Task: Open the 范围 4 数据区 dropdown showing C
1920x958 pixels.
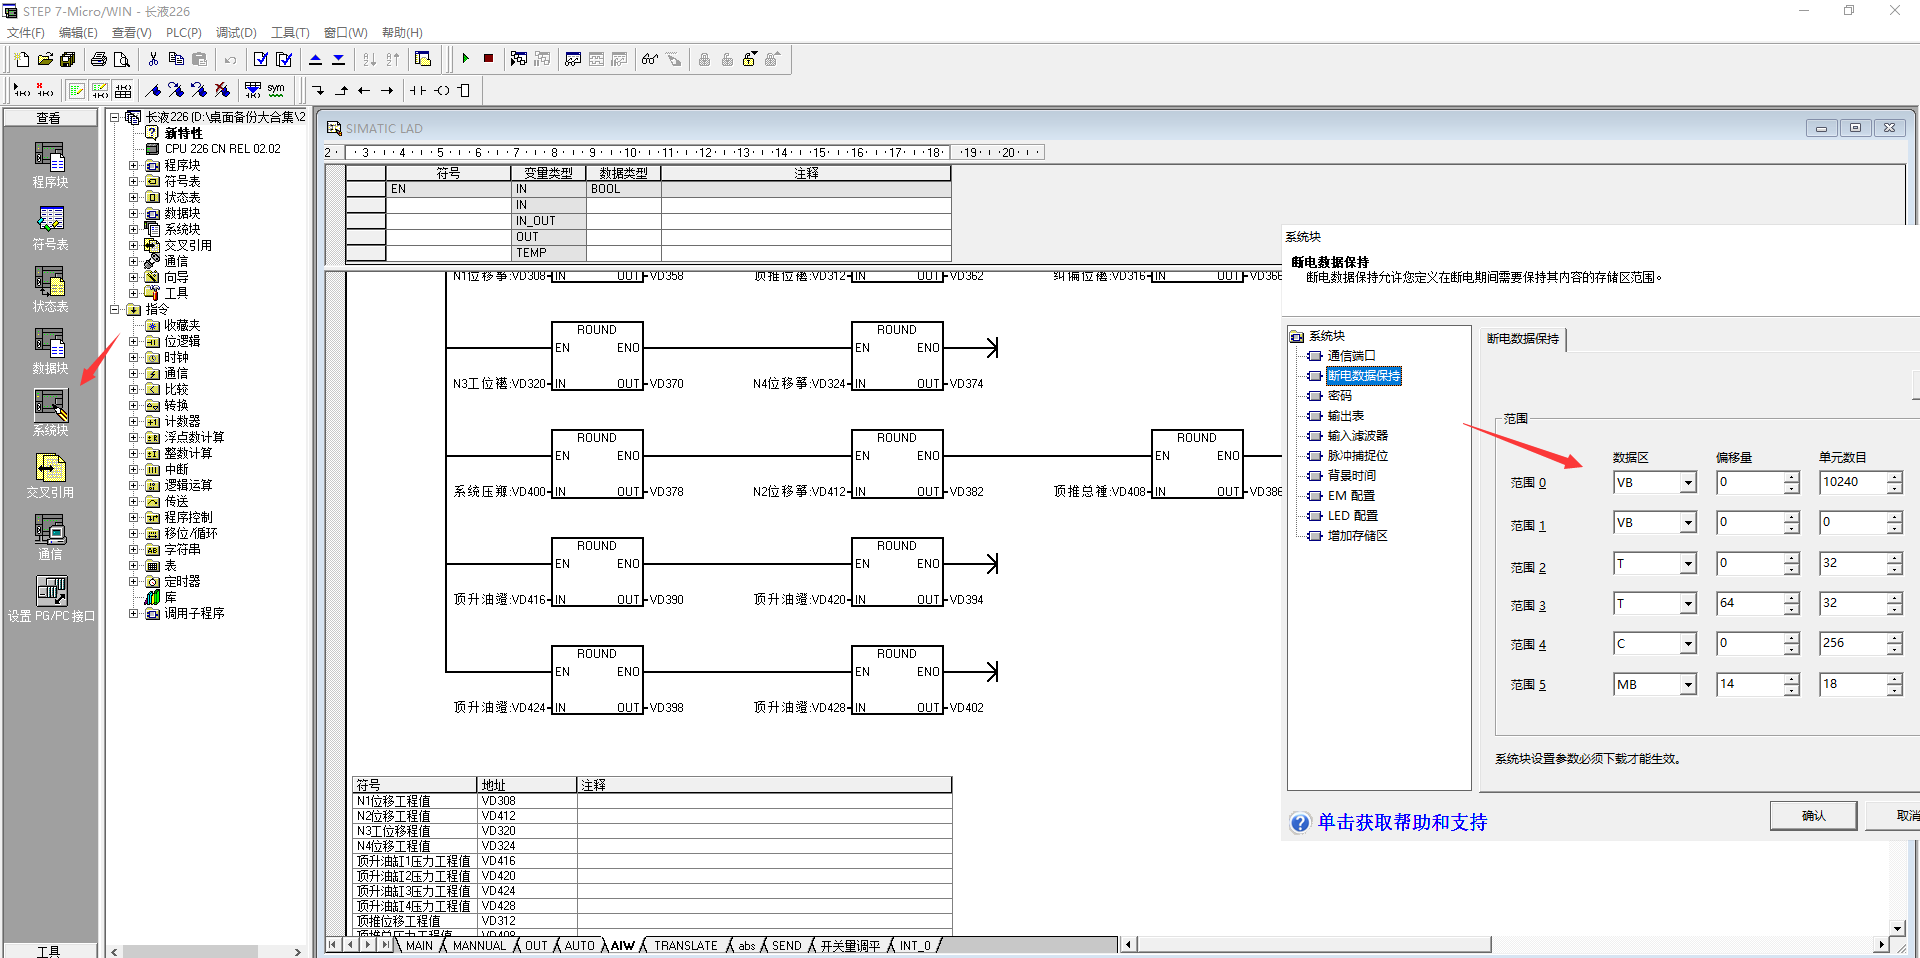Action: click(x=1688, y=644)
